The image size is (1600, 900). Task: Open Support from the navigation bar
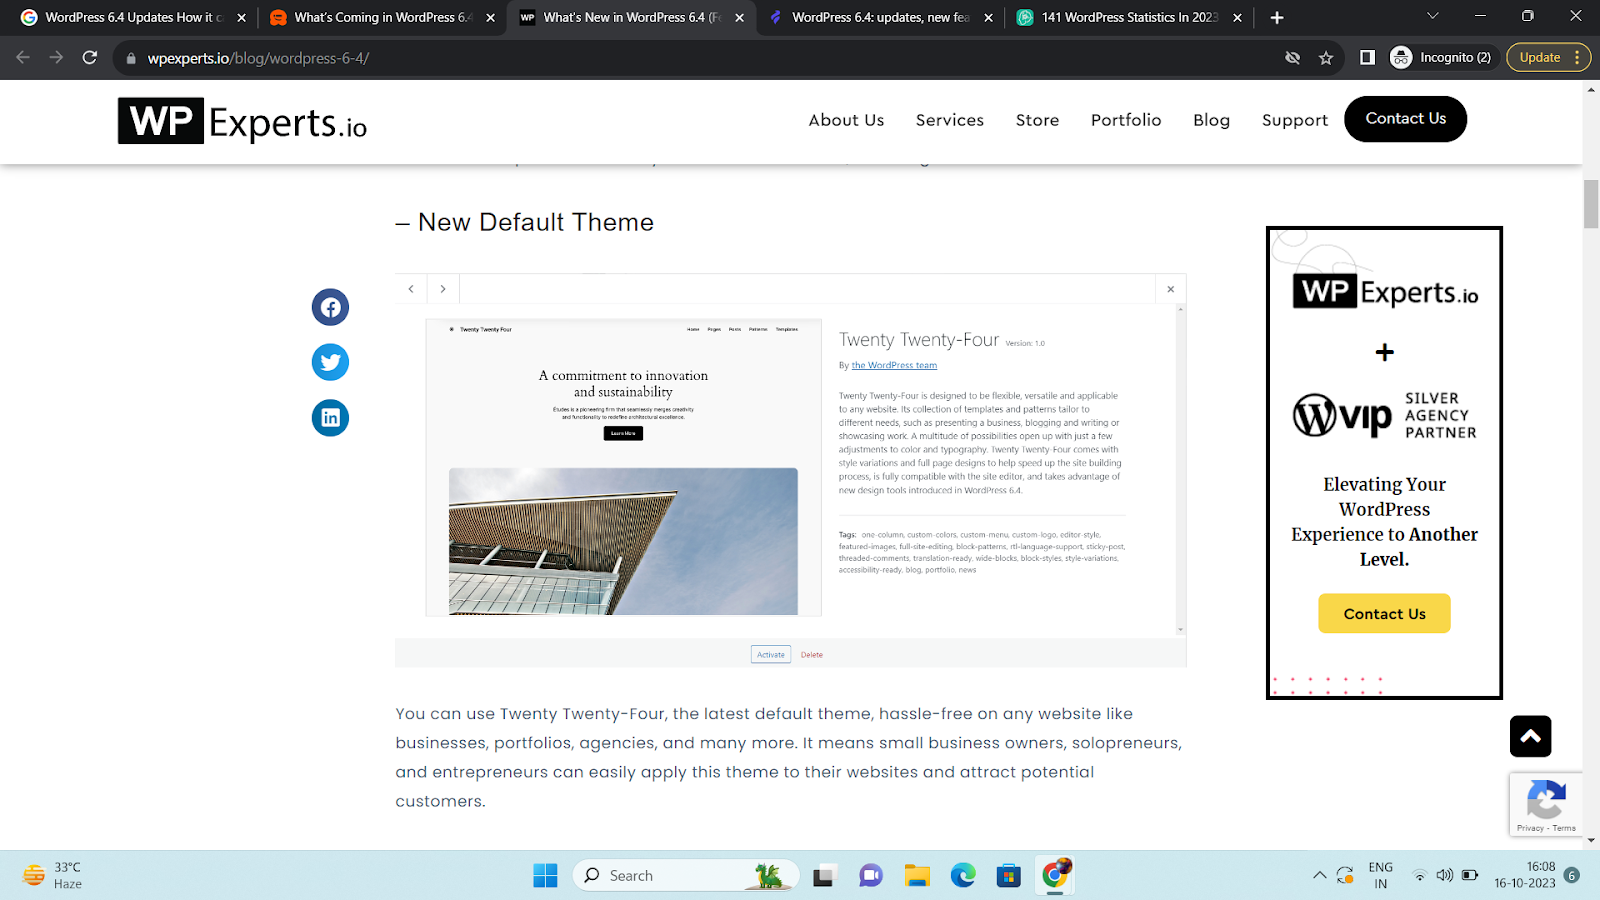[1295, 120]
